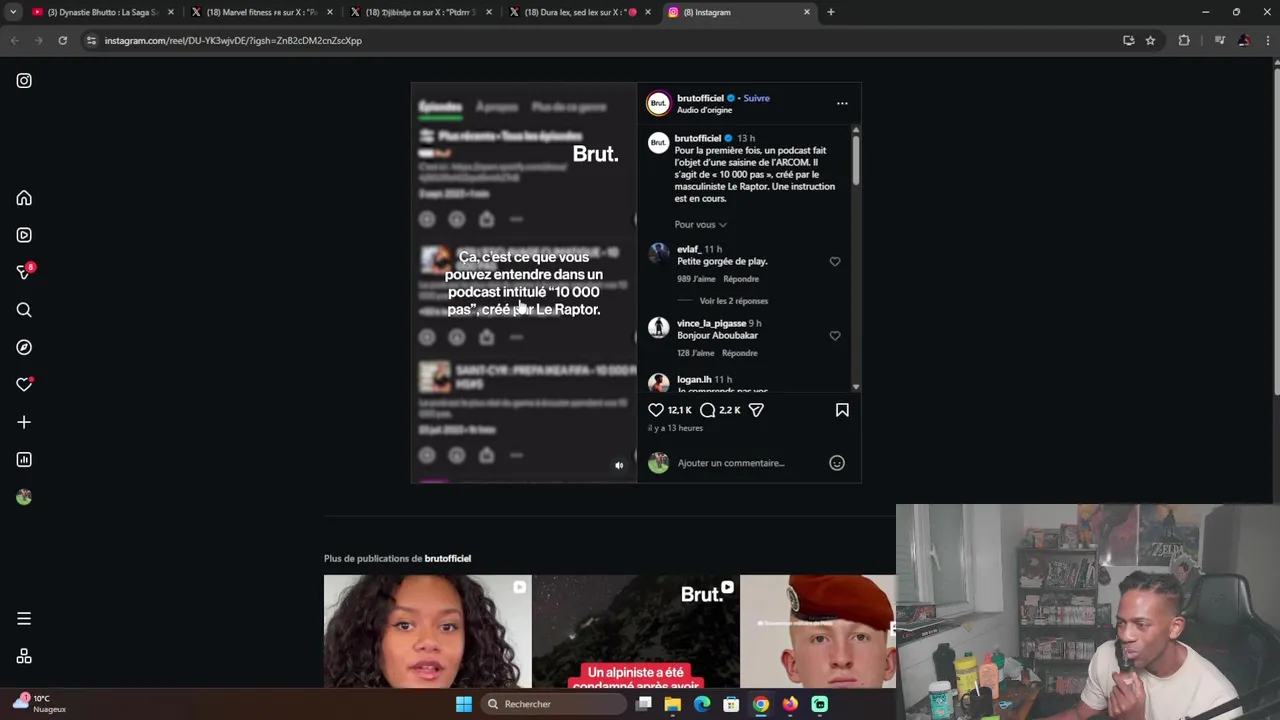The image size is (1280, 720).
Task: Switch to the Dura lex, sed lex X tab
Action: 580,12
